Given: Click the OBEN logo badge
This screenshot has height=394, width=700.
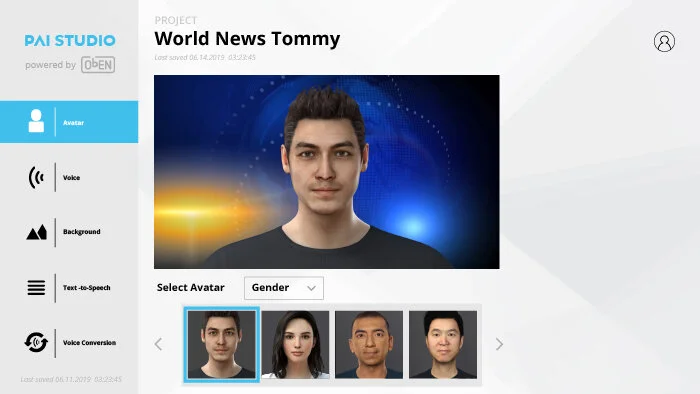Looking at the screenshot, I should coord(98,65).
